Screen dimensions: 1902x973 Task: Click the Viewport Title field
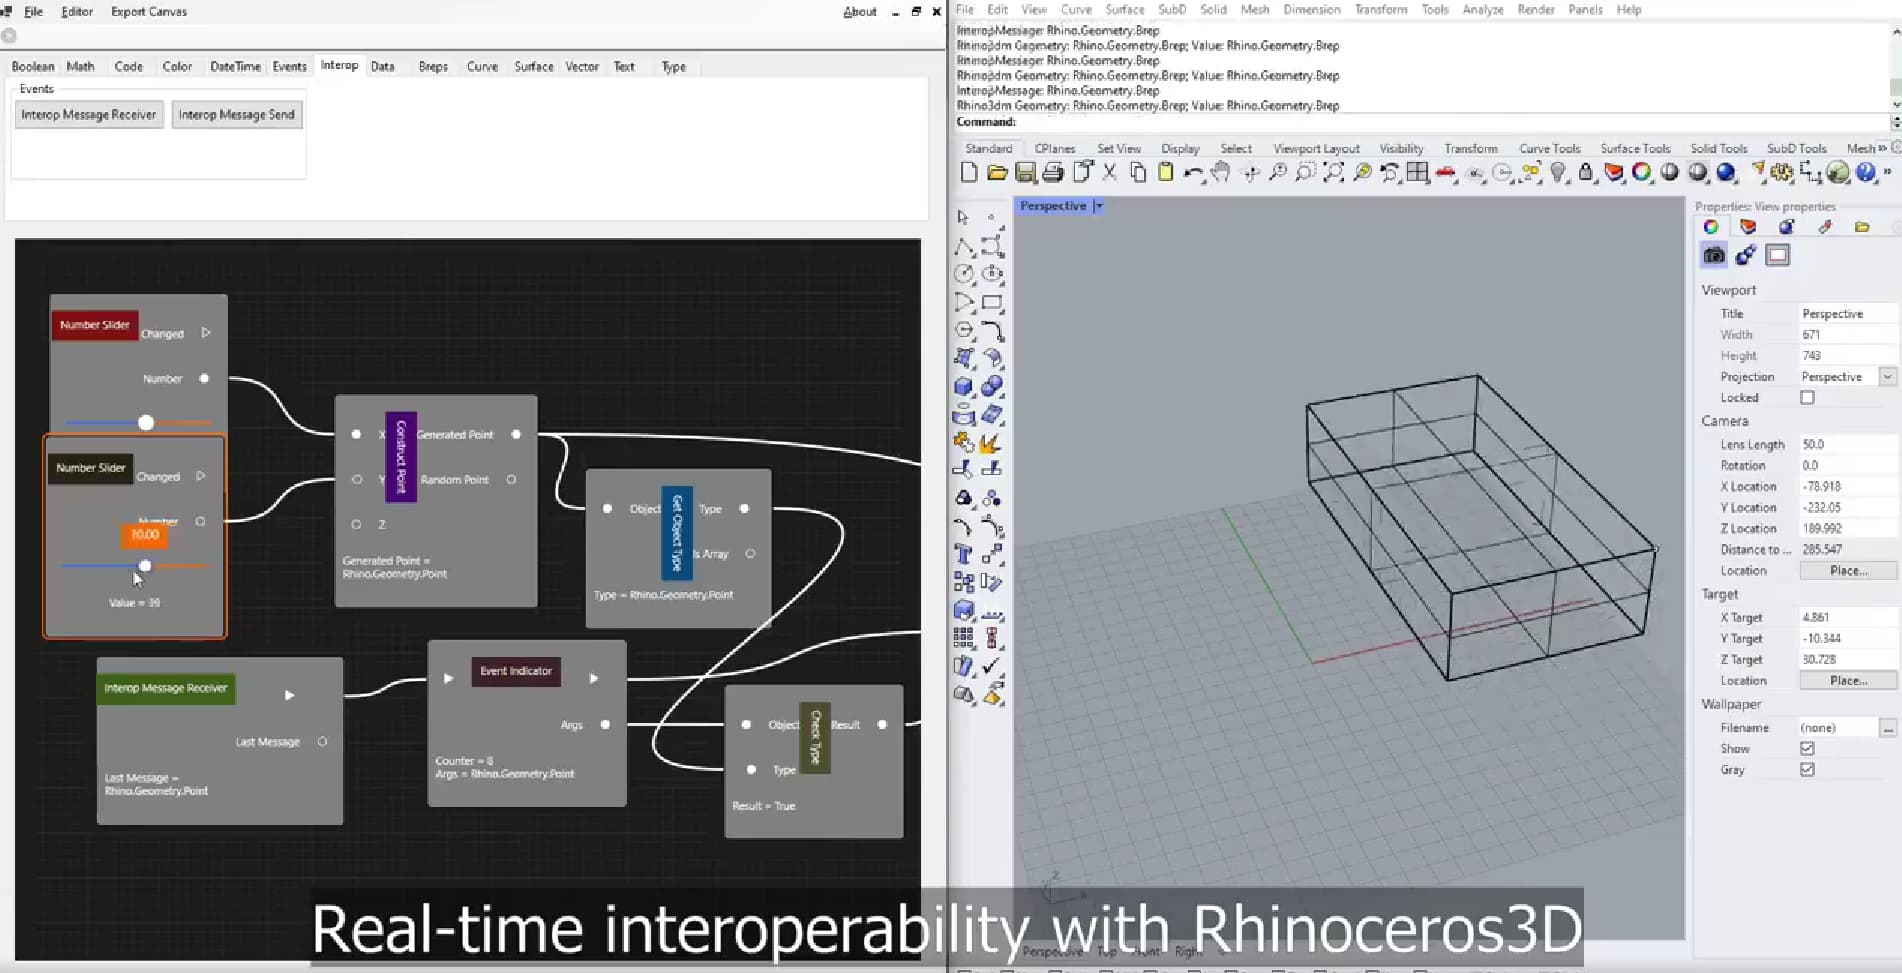click(x=1848, y=314)
